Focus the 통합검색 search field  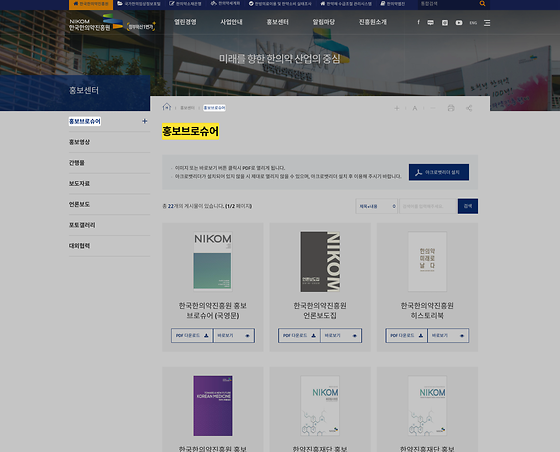coord(448,4)
